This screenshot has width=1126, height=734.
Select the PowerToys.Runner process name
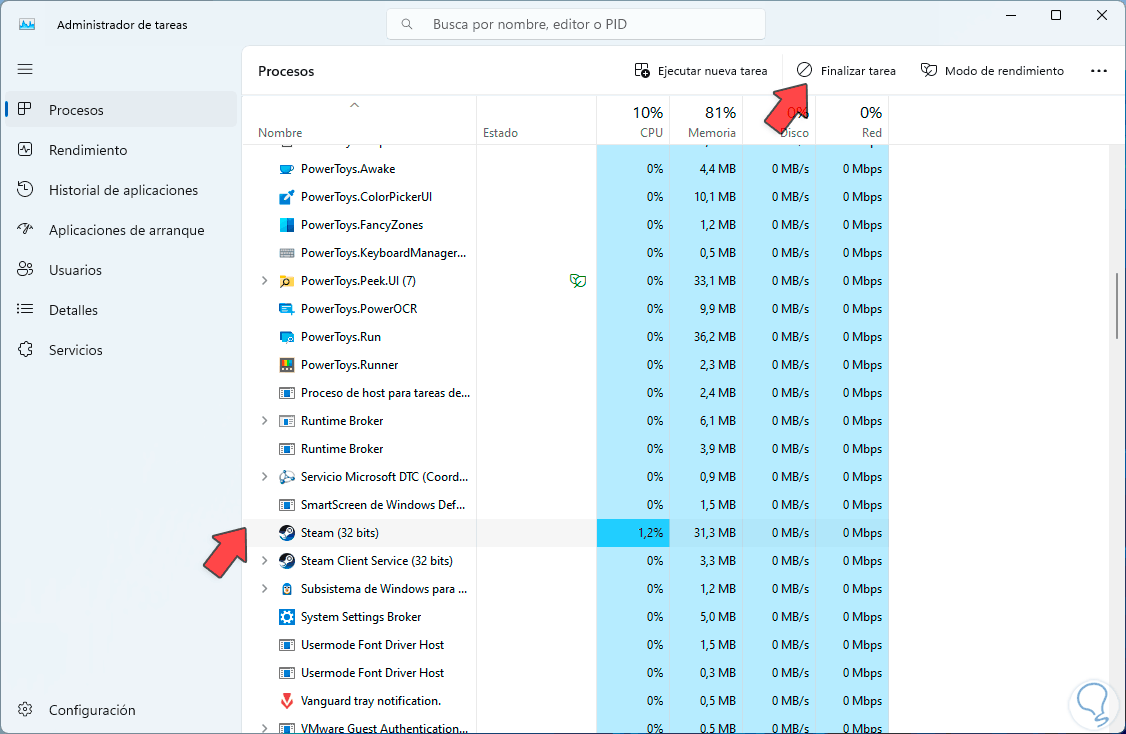pos(350,365)
